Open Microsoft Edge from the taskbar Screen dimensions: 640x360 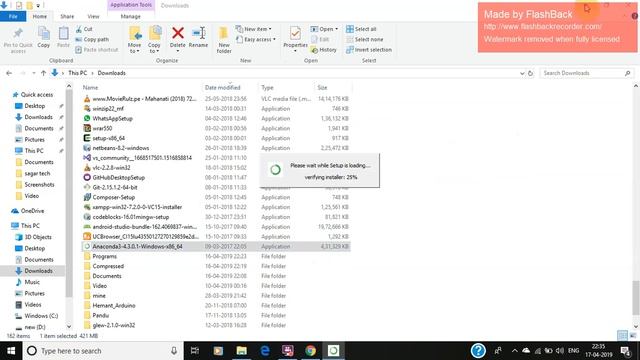265,351
